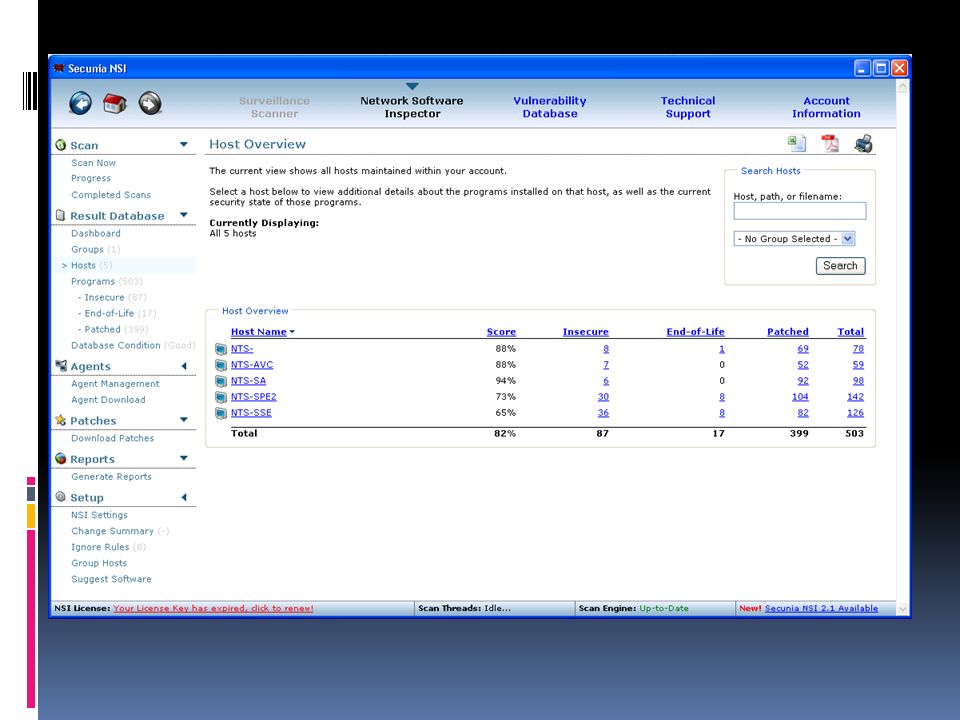The width and height of the screenshot is (960, 720).
Task: Click the computer icon beside NTS-SSE
Action: point(221,413)
